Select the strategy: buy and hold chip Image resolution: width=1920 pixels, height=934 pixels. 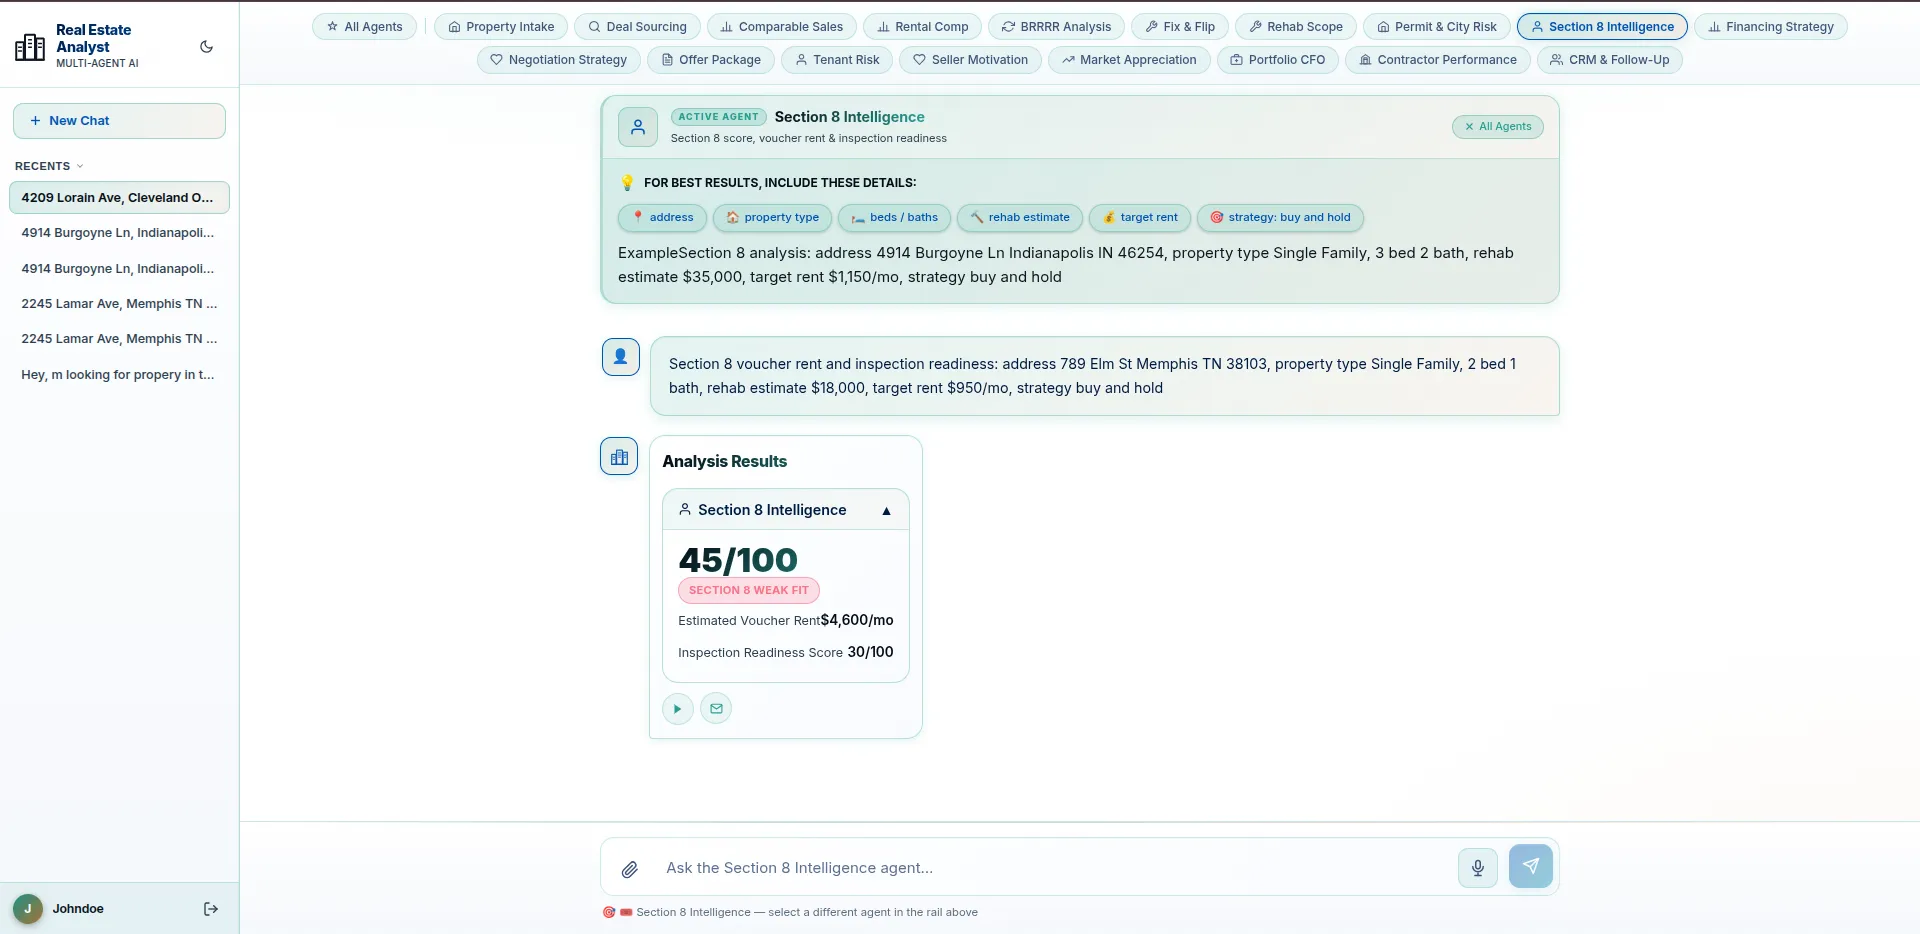[x=1279, y=218]
